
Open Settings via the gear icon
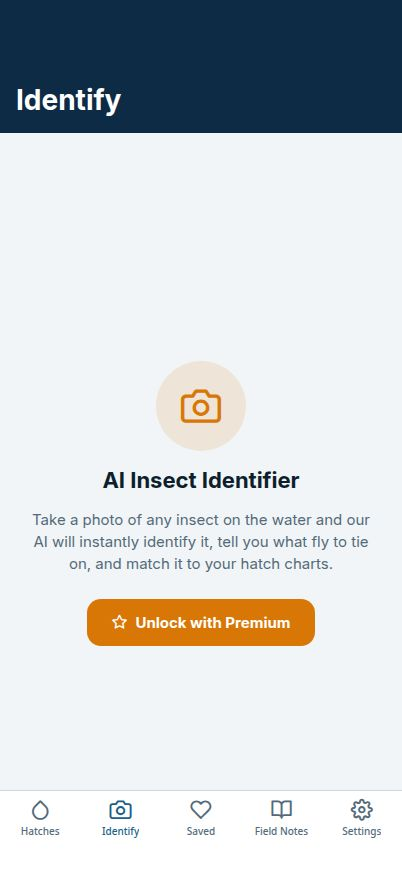(361, 810)
